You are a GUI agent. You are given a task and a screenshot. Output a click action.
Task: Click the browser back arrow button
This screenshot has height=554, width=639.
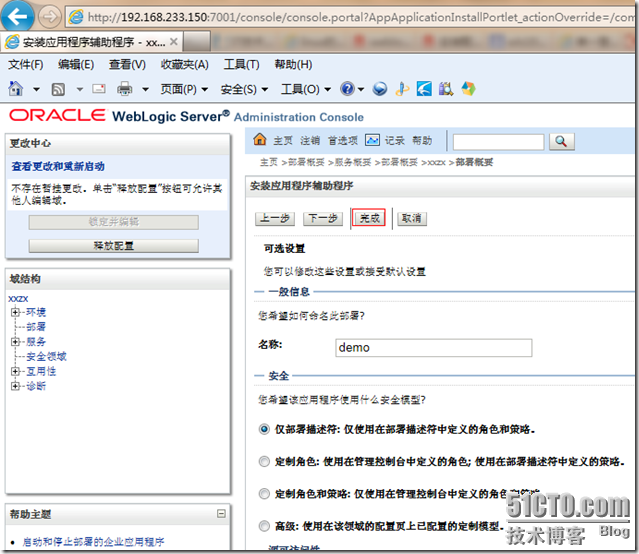tap(17, 16)
